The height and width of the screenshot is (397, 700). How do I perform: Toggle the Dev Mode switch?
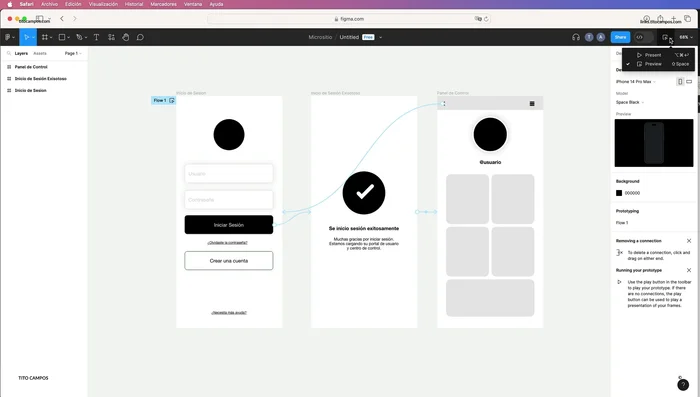pos(644,37)
